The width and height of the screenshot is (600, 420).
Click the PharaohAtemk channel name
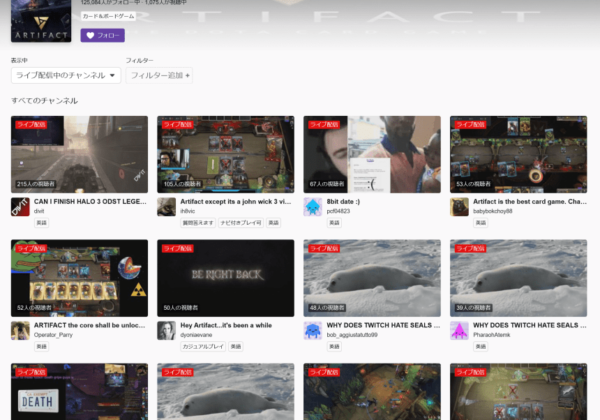click(x=491, y=335)
